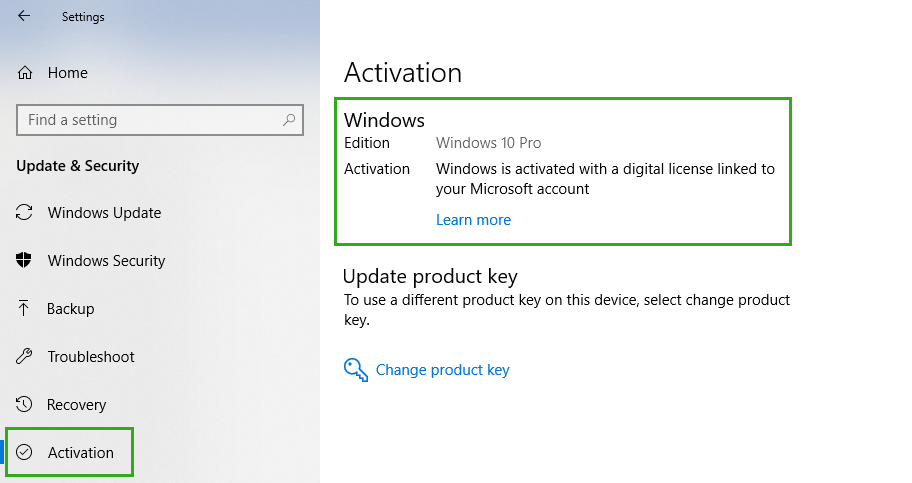Open the Learn more link
Screen dimensions: 912x483
473,220
